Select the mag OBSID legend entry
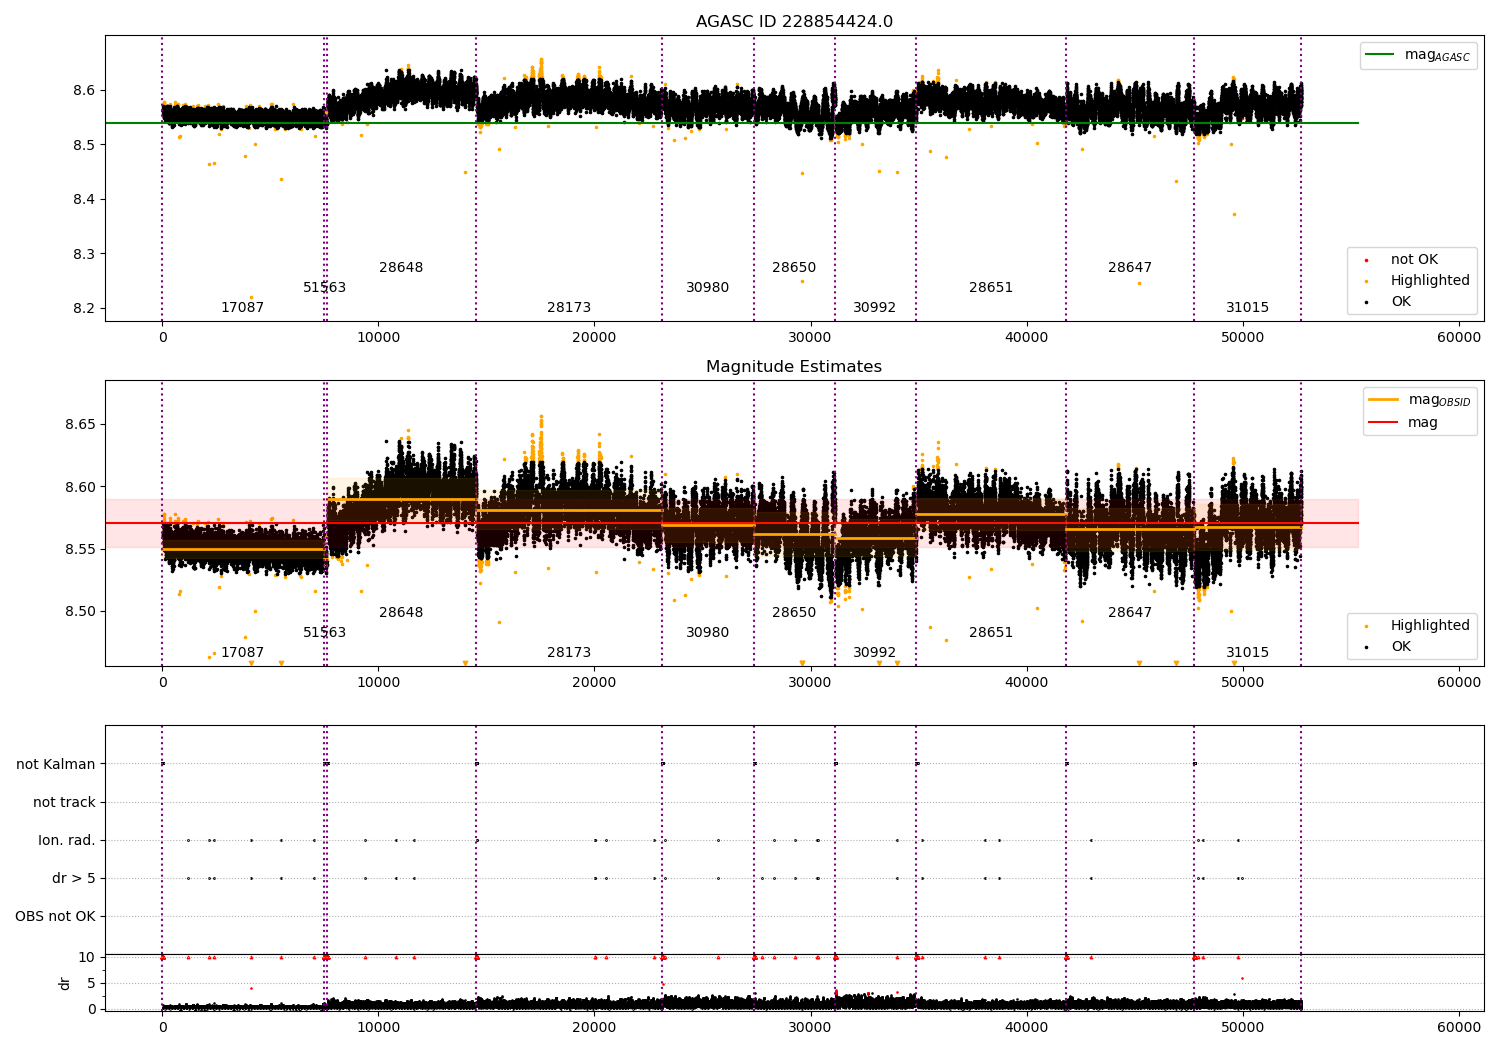Screen dimensions: 1500x1050 (1420, 400)
